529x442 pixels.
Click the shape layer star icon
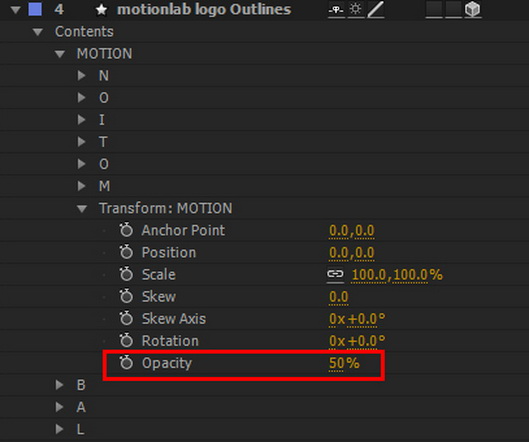pyautogui.click(x=101, y=10)
